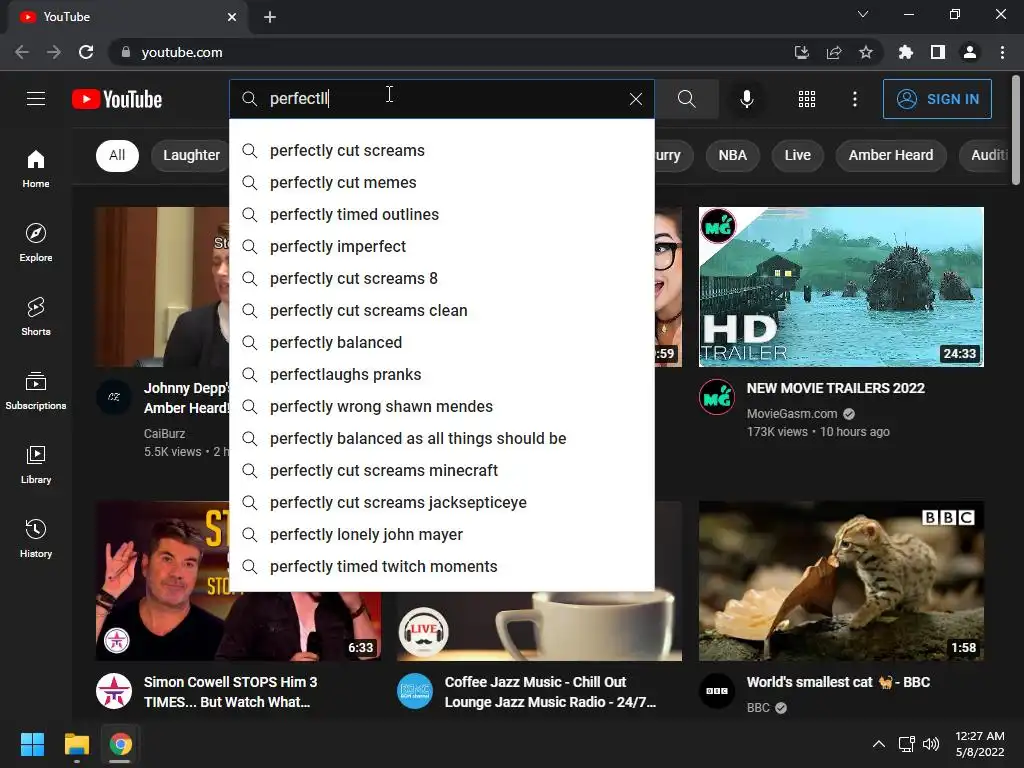Reload the page in Chrome

coord(86,52)
